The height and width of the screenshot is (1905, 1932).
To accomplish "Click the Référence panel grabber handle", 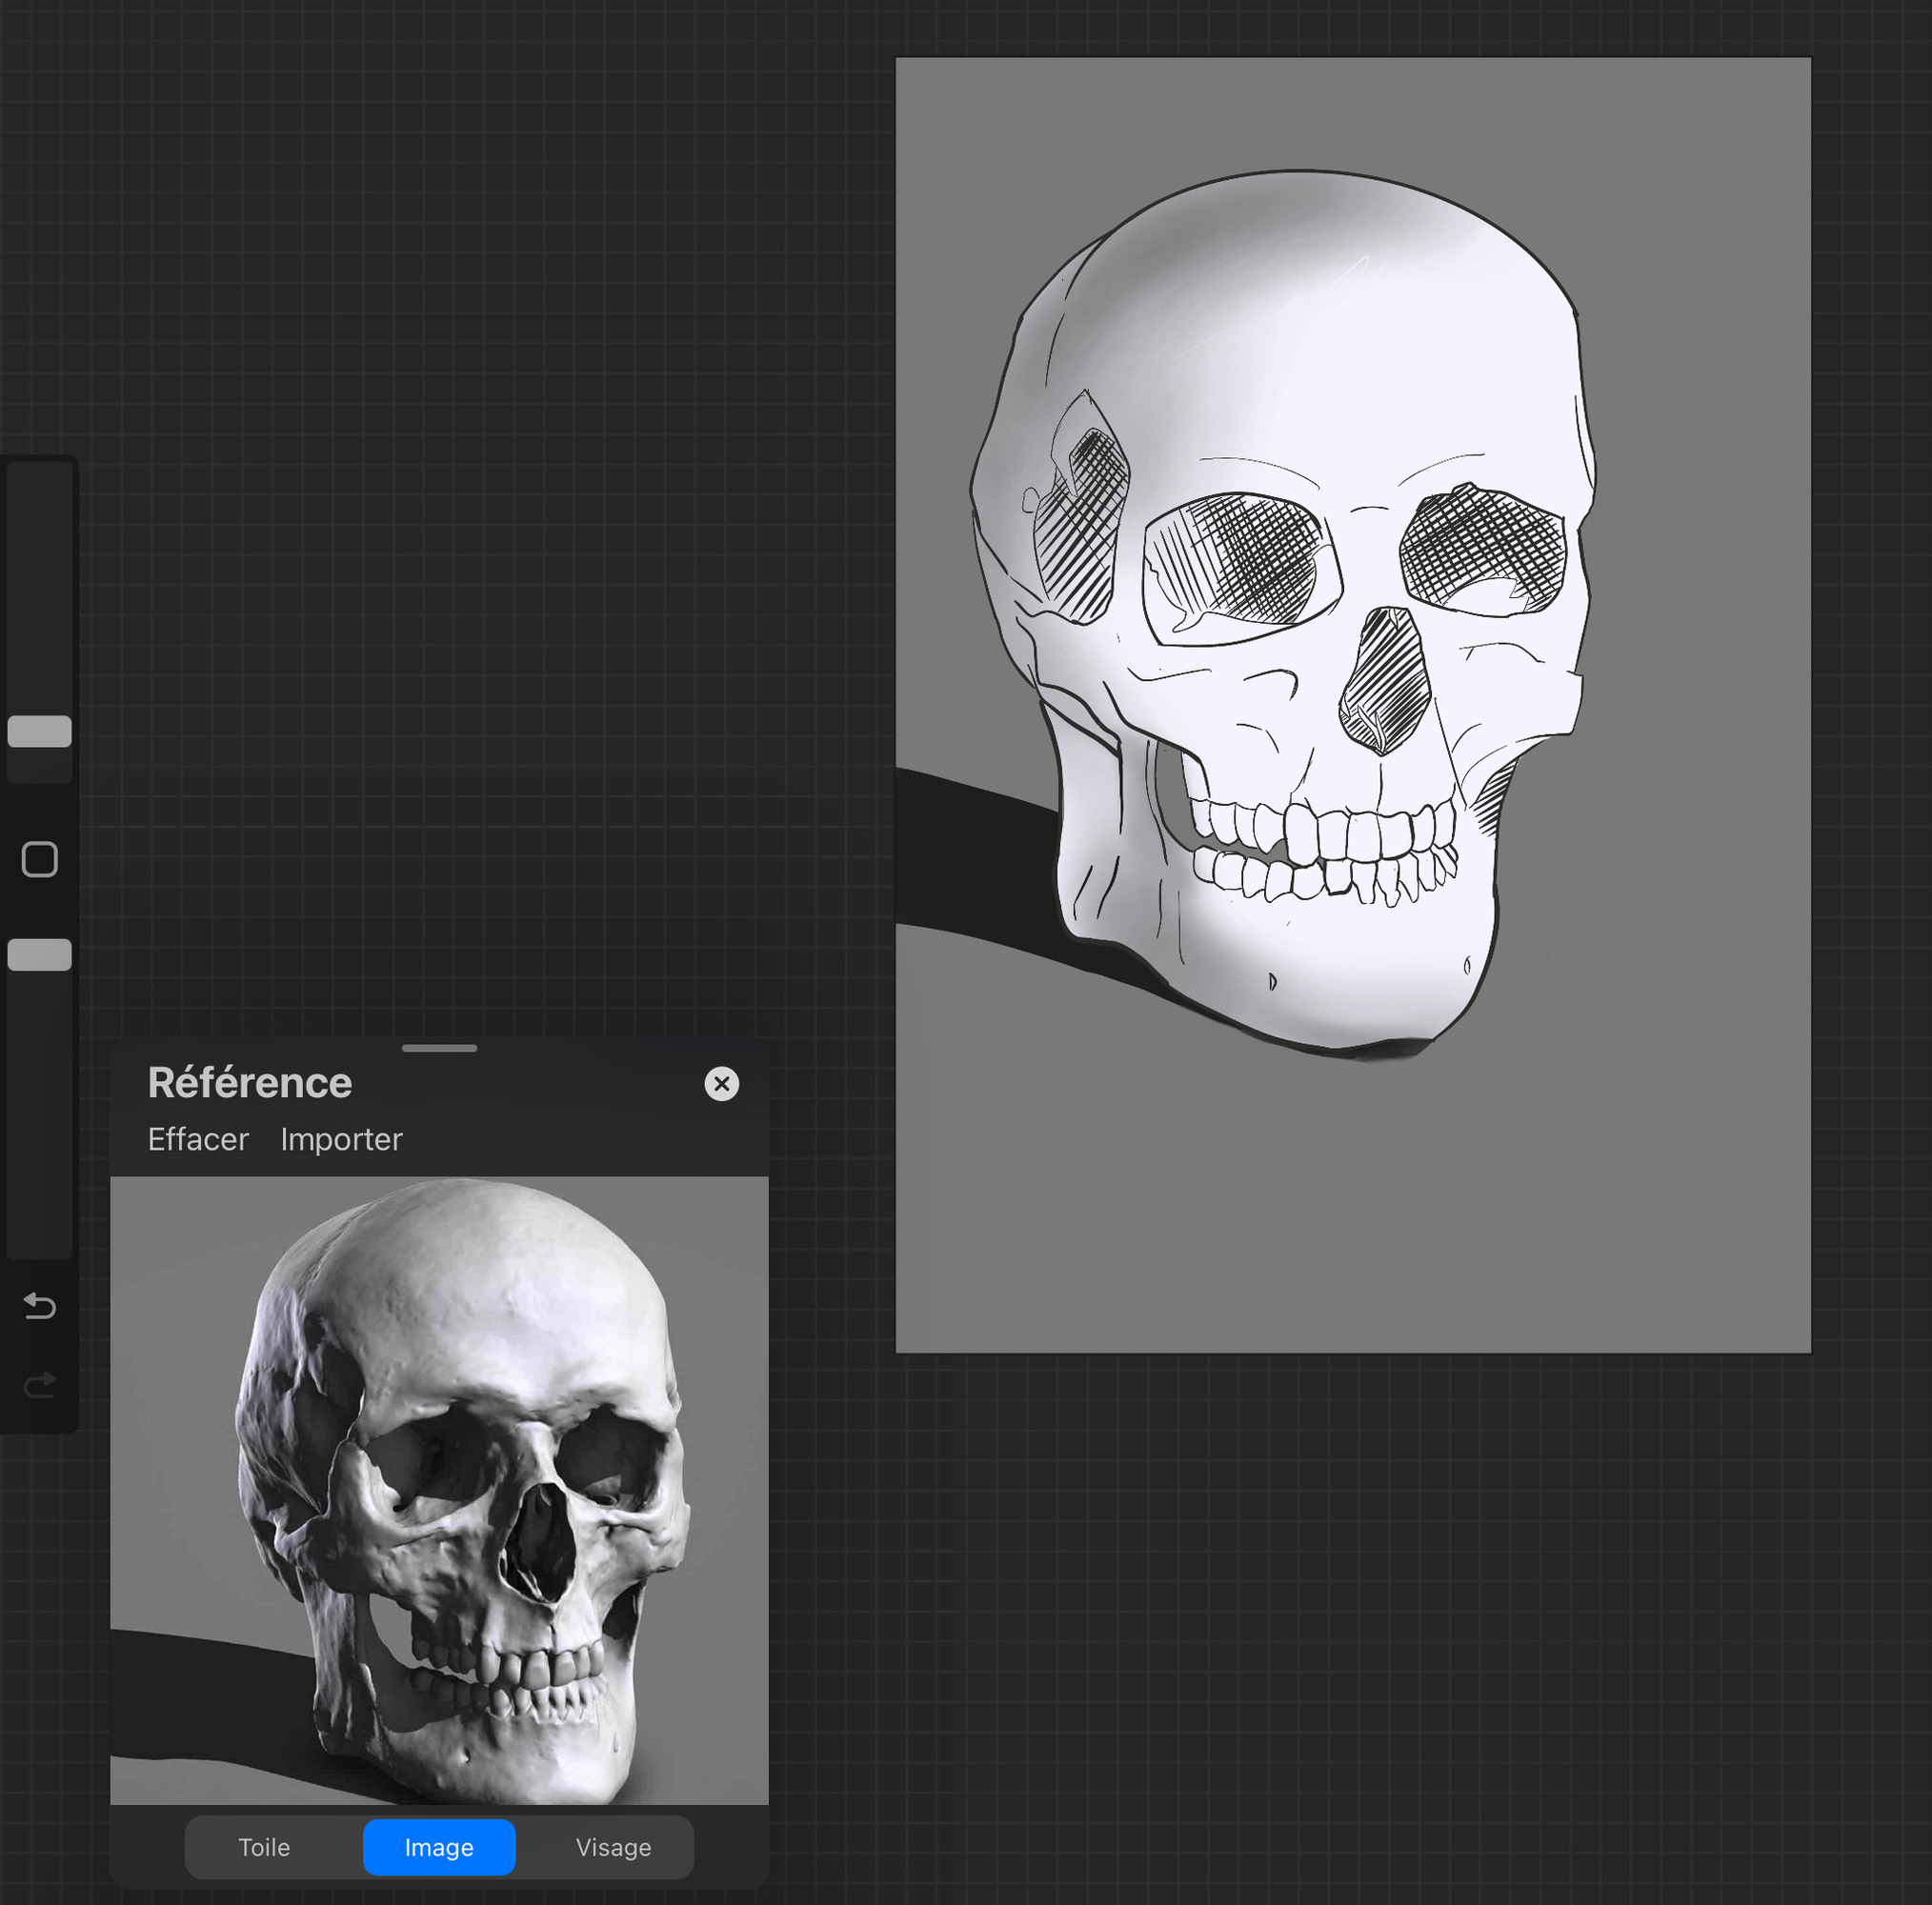I will [x=439, y=1048].
